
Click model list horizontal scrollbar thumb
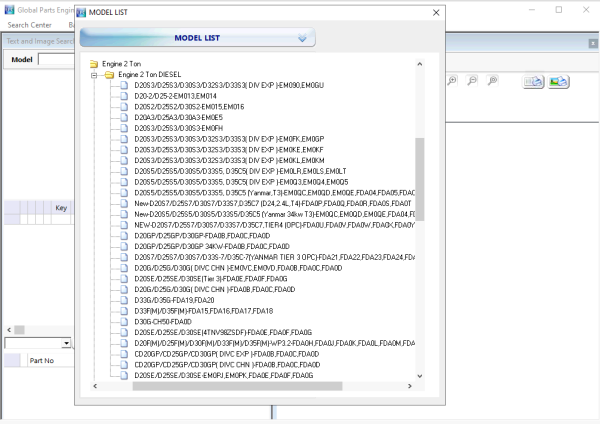click(x=237, y=386)
